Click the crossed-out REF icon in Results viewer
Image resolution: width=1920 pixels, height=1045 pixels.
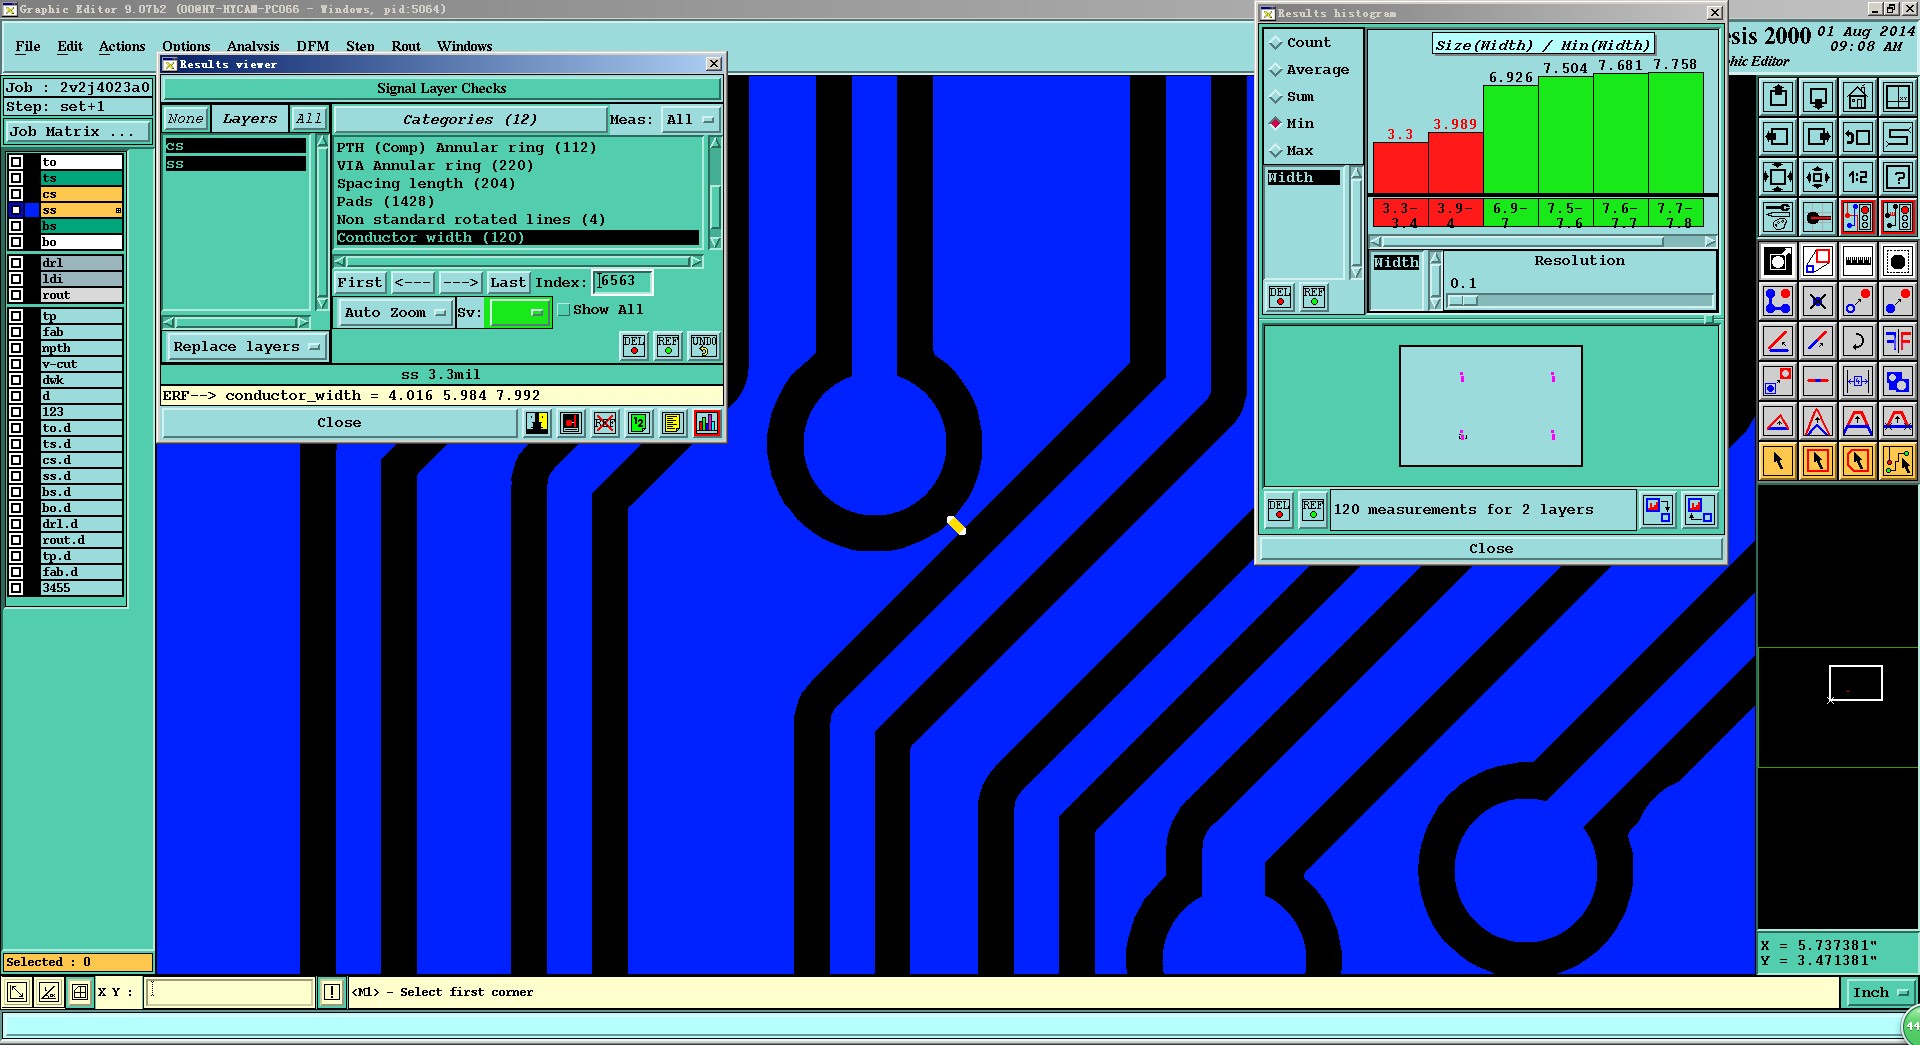pyautogui.click(x=605, y=423)
